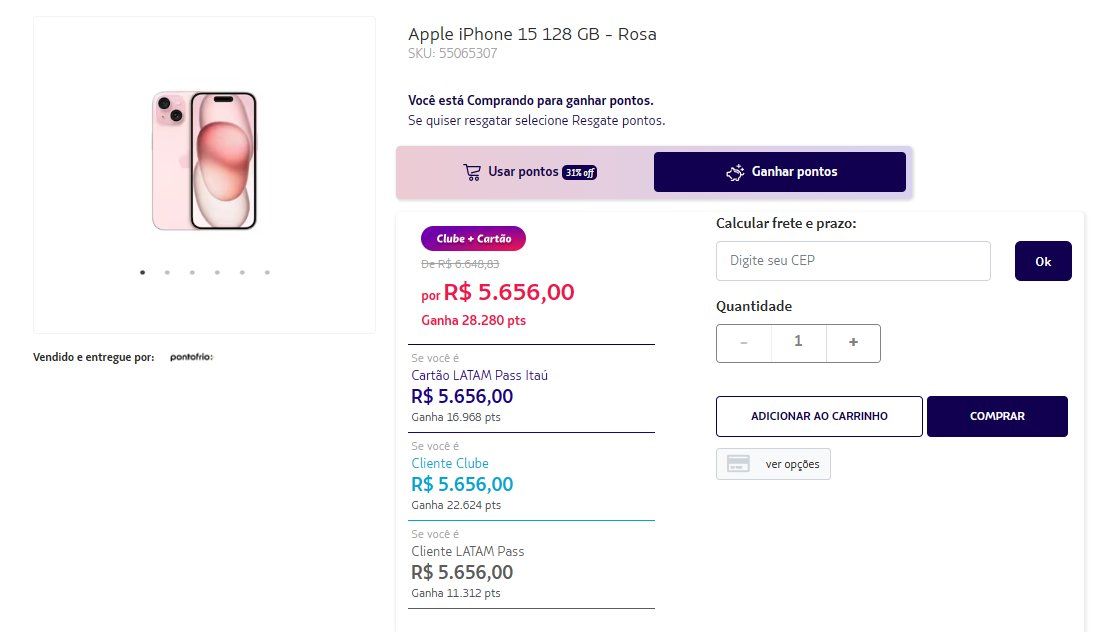
Task: Click the Digite seu CEP field
Action: pyautogui.click(x=853, y=261)
